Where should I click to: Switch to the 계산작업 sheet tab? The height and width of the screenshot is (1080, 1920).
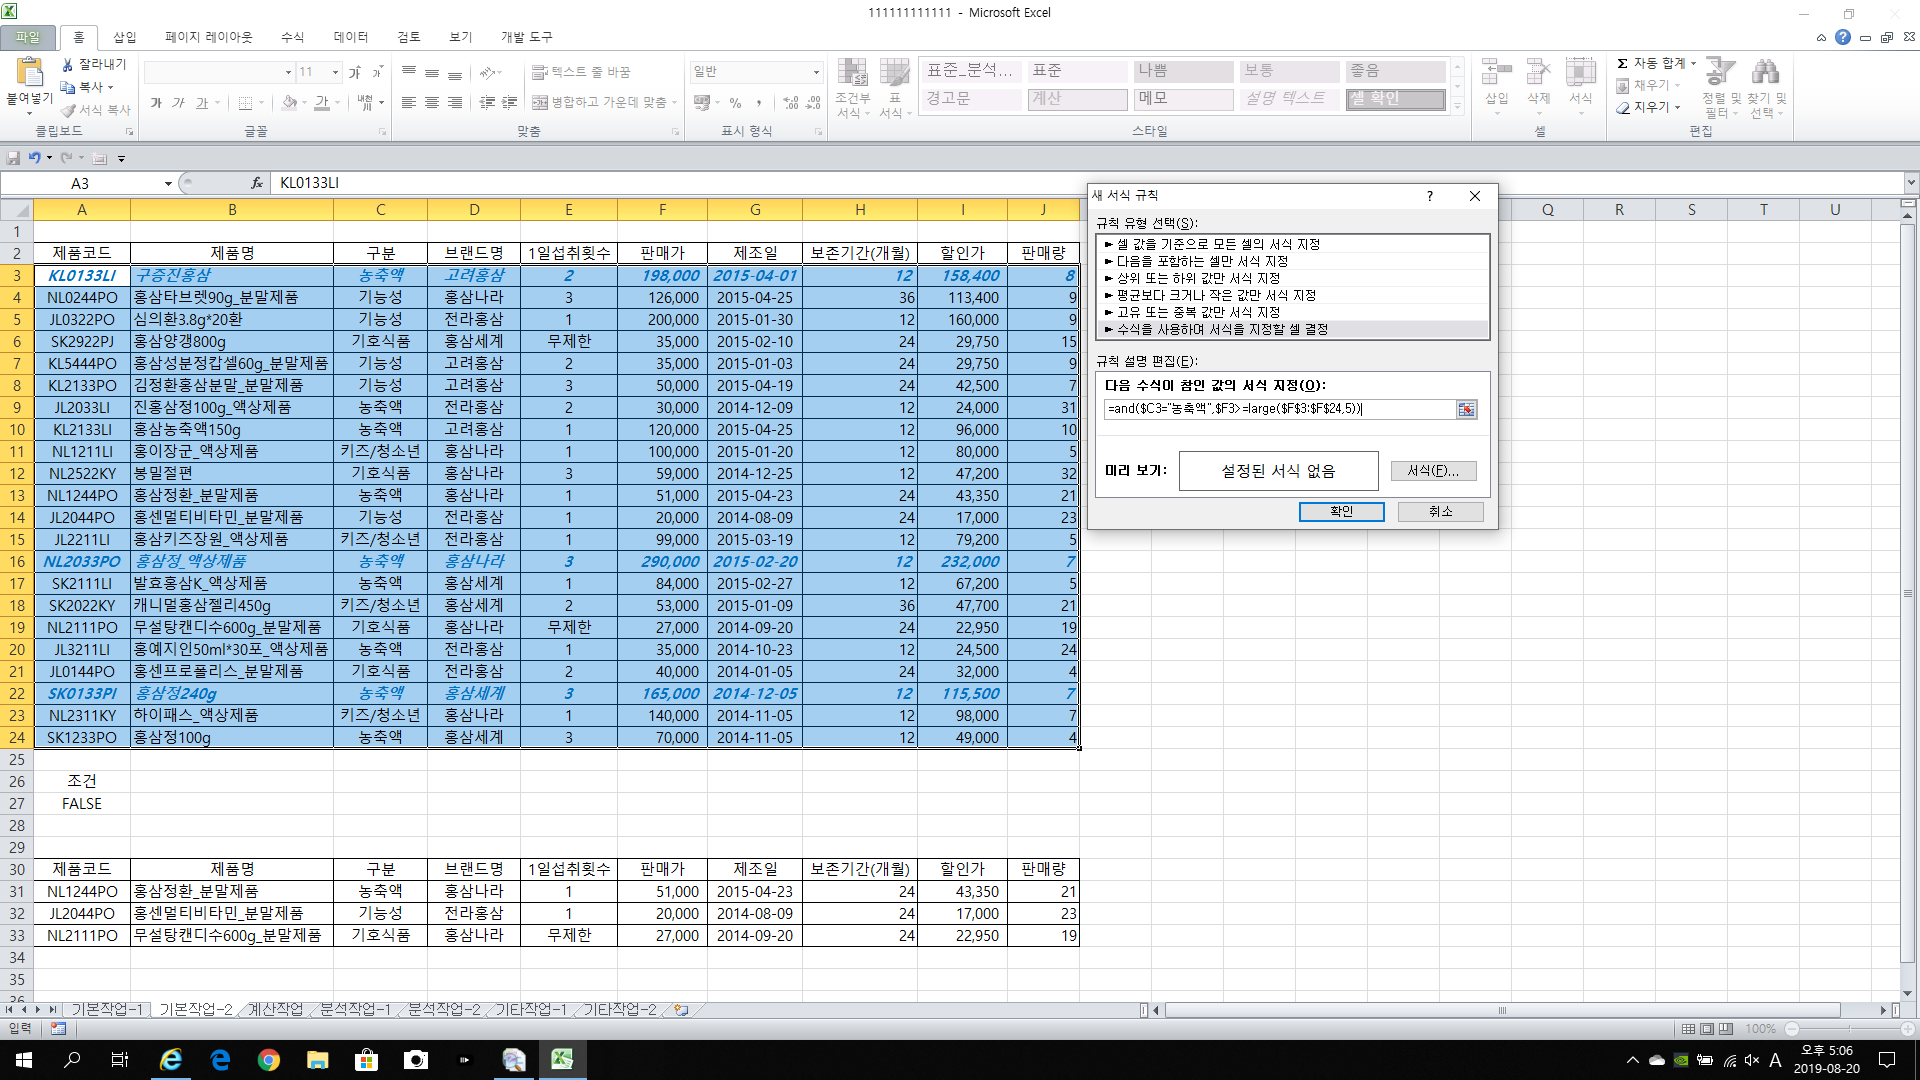(275, 1010)
